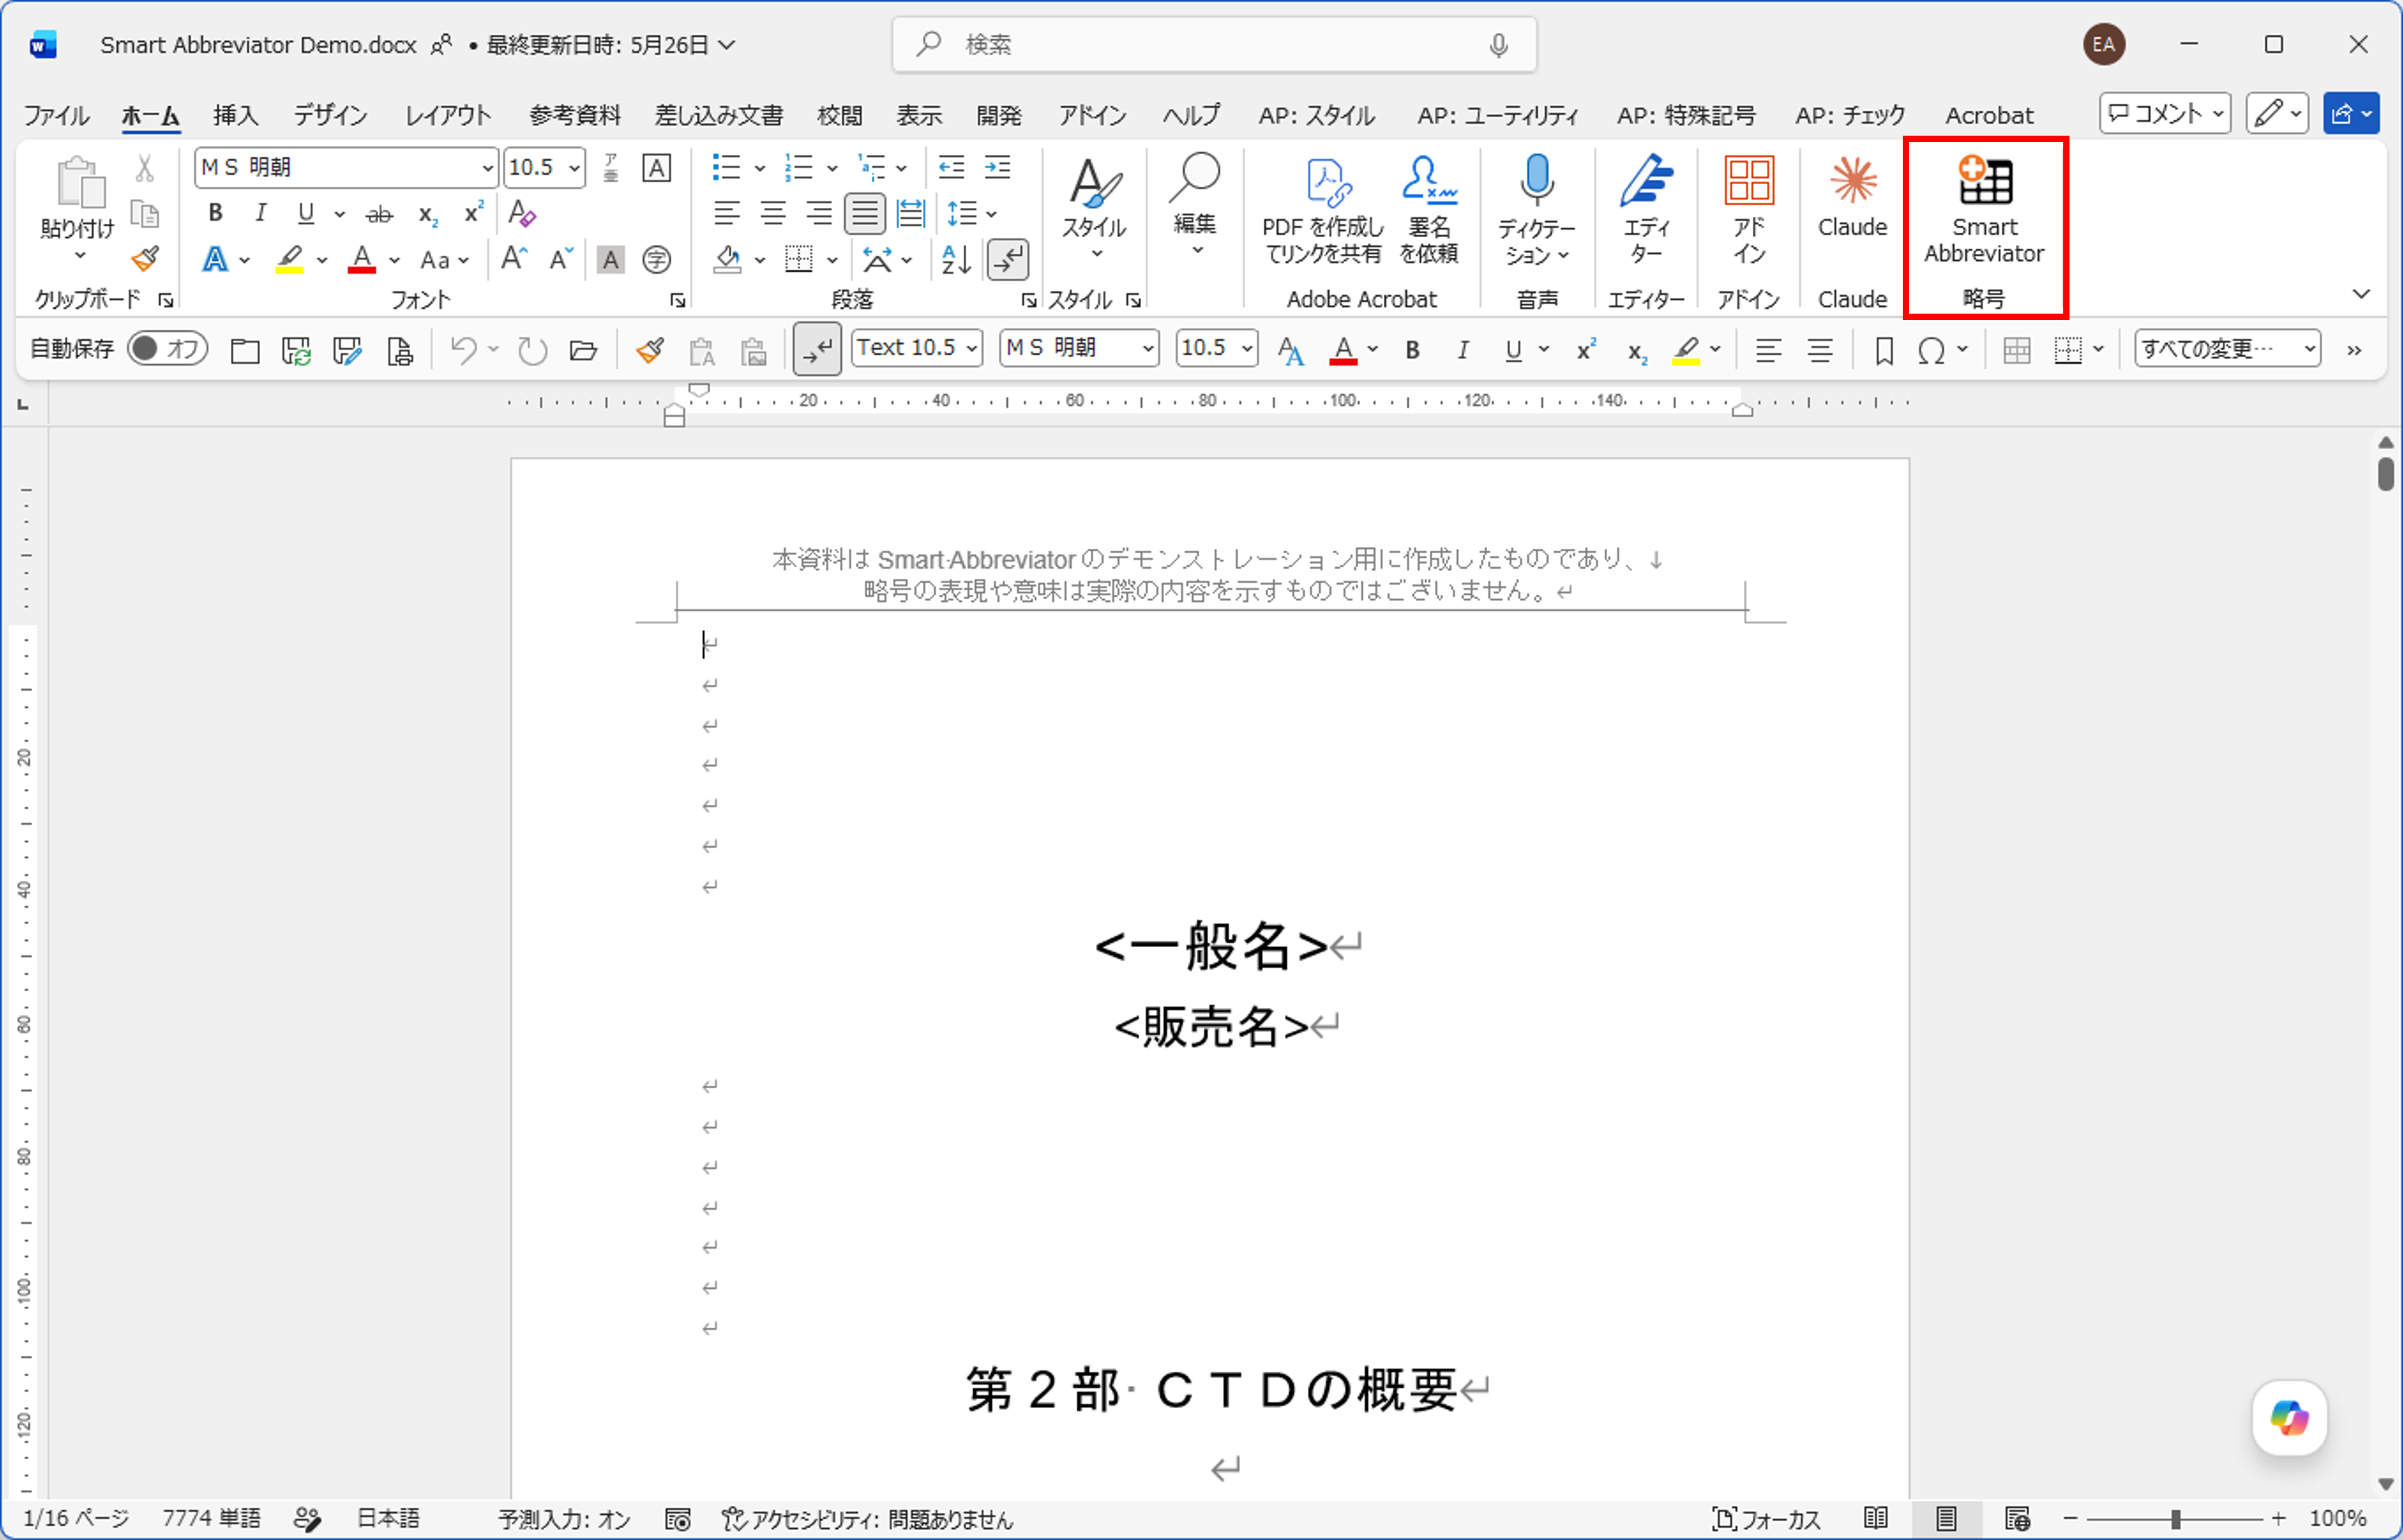Image resolution: width=2403 pixels, height=1540 pixels.
Task: Click 7774 単語 word count
Action: point(211,1519)
